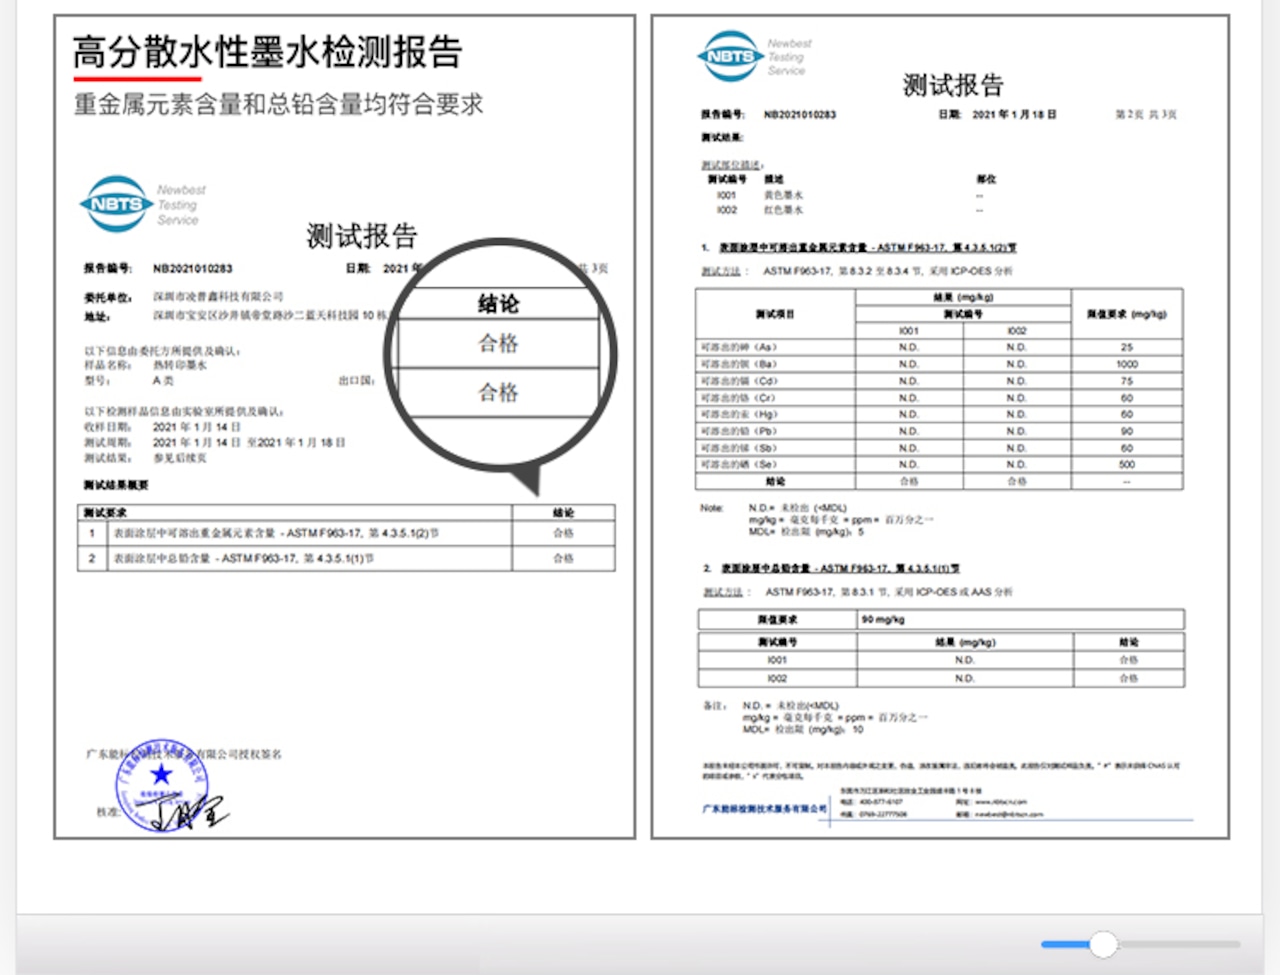Image resolution: width=1280 pixels, height=975 pixels.
Task: Click the title 高分散水性墨水检测报告
Action: pyautogui.click(x=267, y=52)
